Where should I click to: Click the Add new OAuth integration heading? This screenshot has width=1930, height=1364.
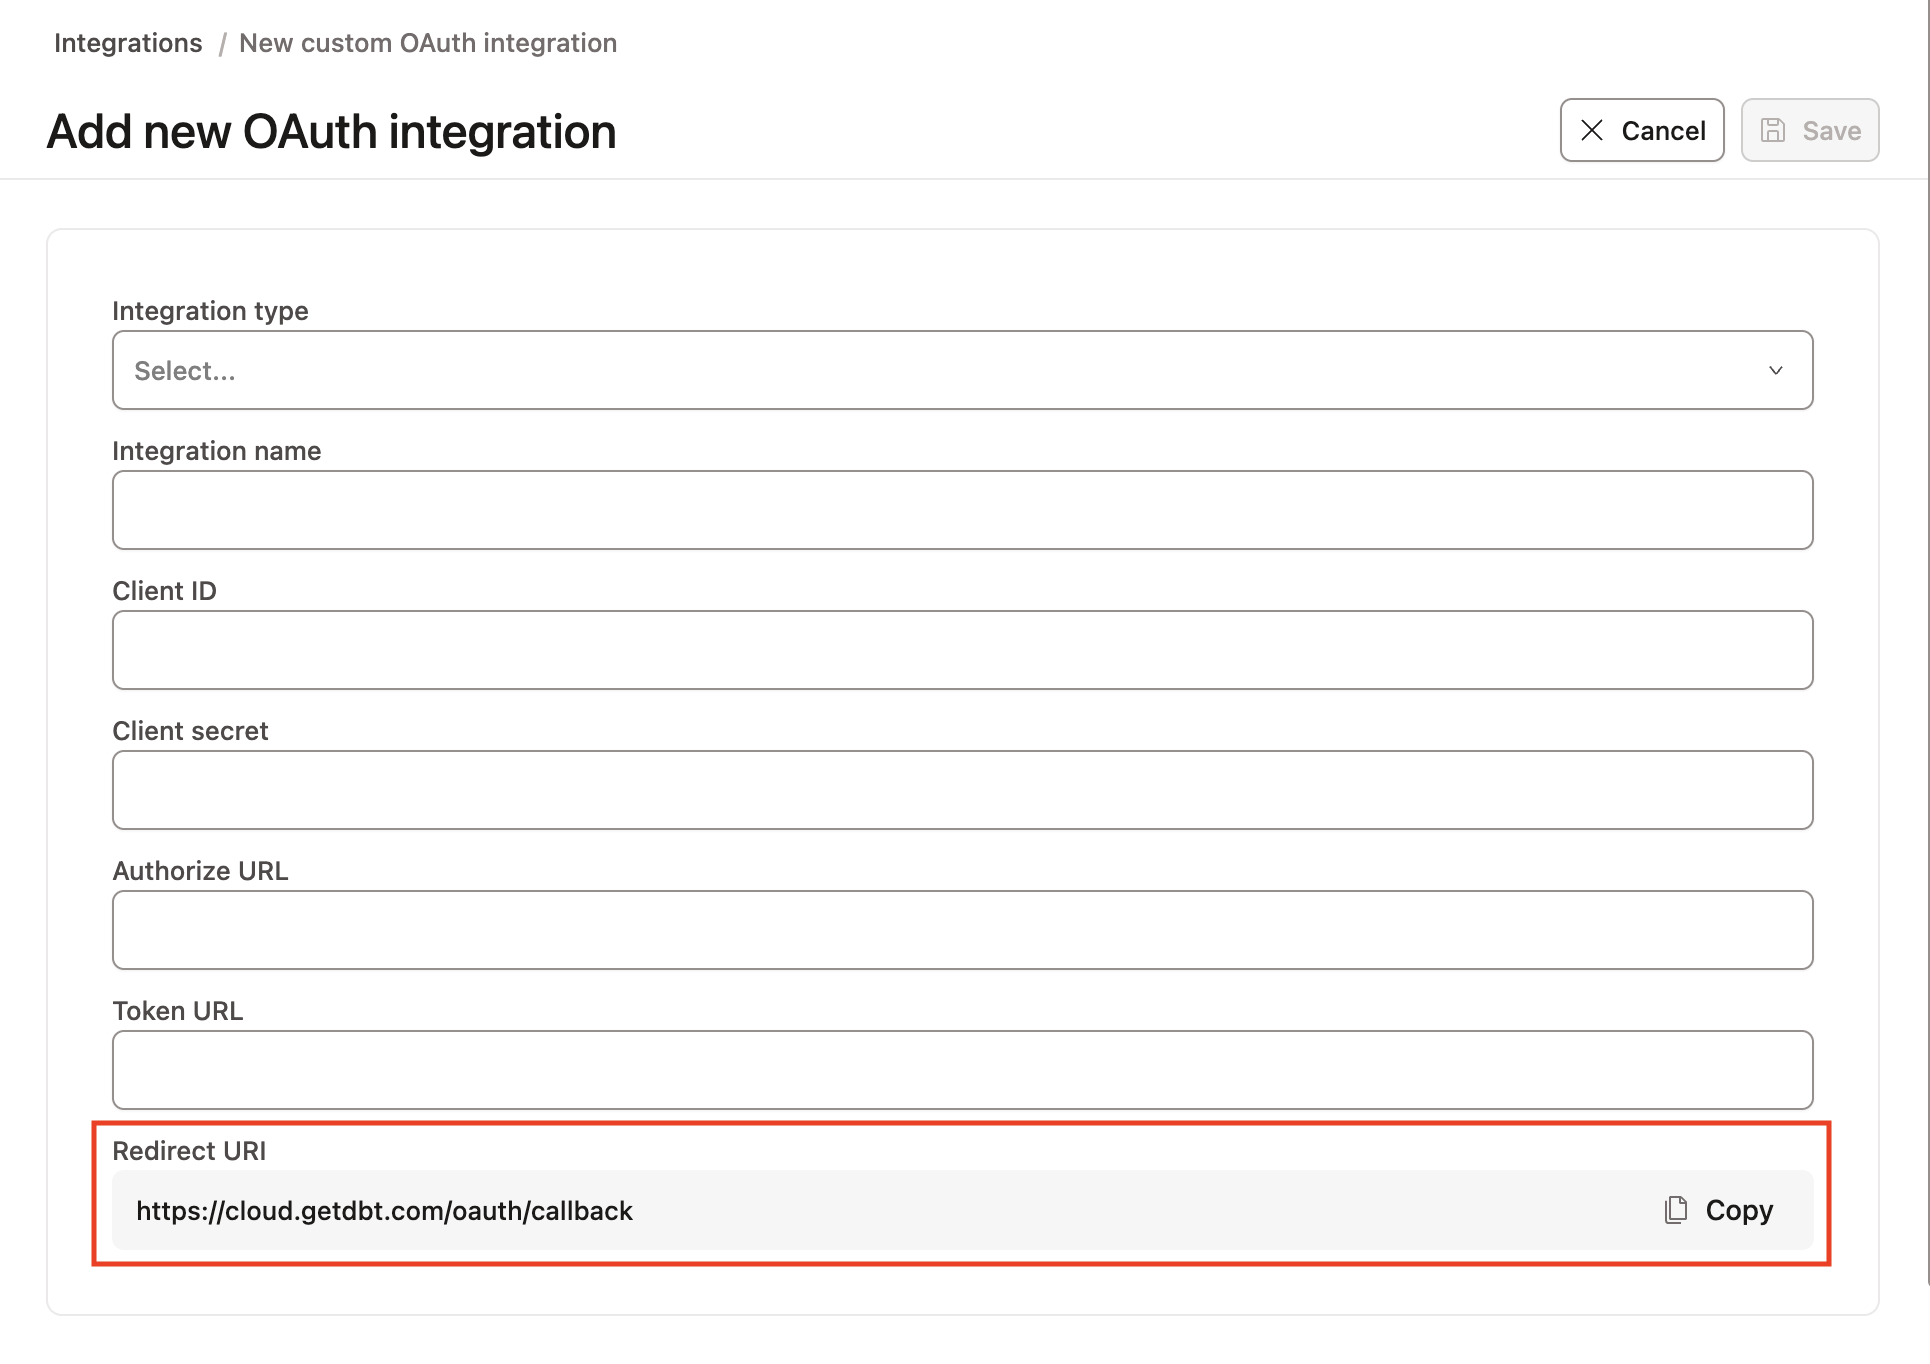click(330, 130)
